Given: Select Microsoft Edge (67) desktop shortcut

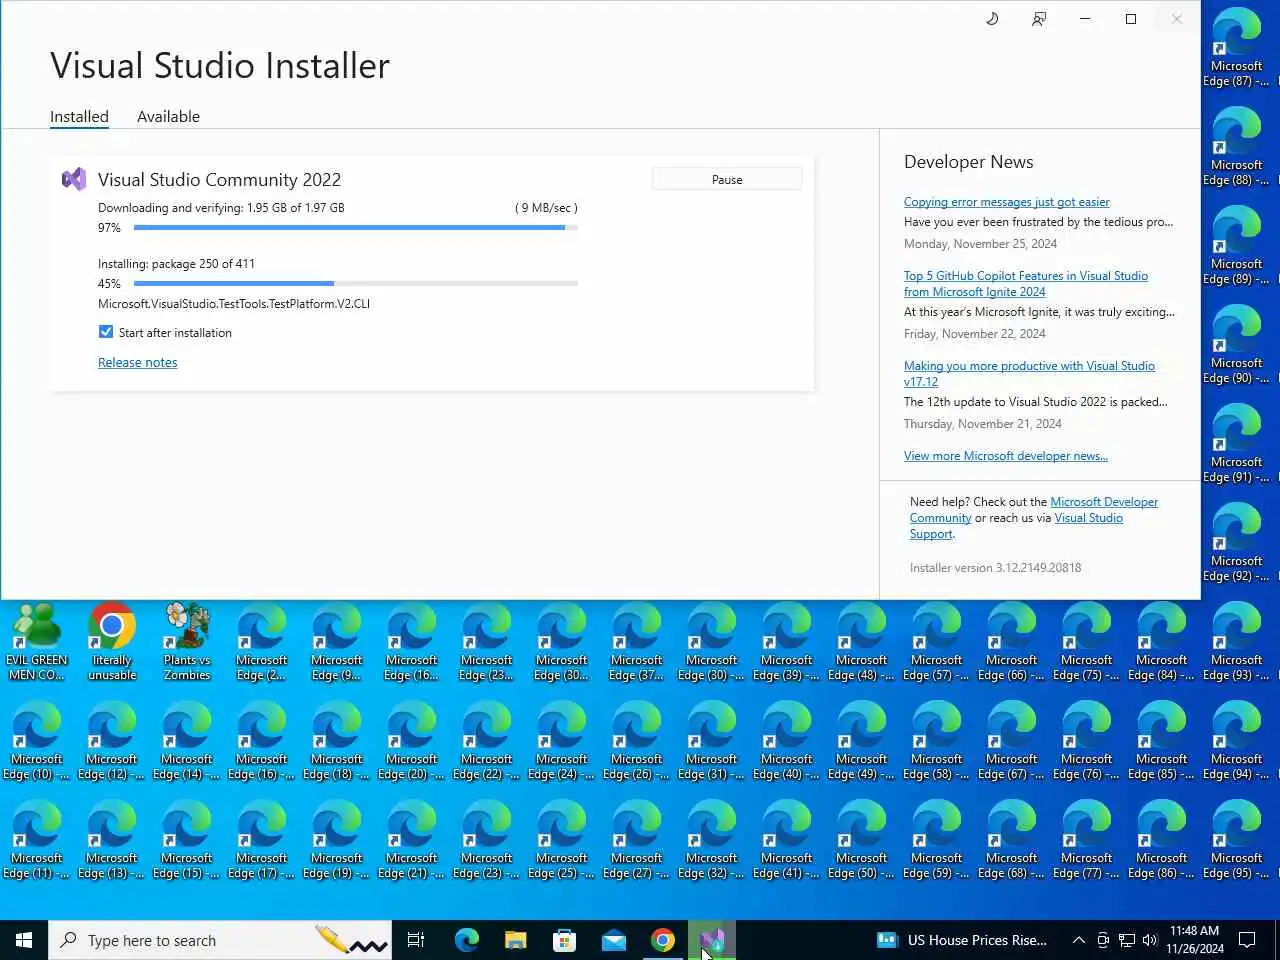Looking at the screenshot, I should (1012, 742).
